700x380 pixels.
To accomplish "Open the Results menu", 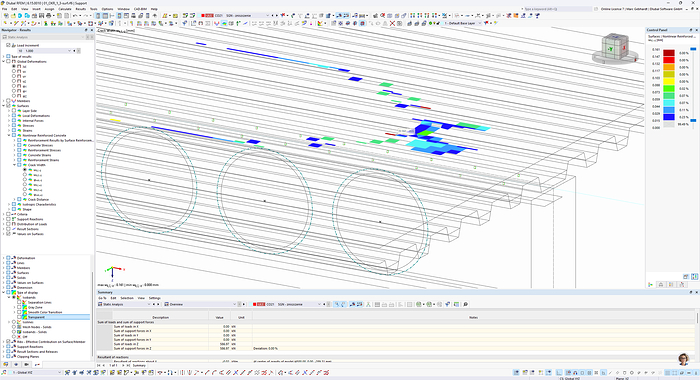I will point(80,9).
